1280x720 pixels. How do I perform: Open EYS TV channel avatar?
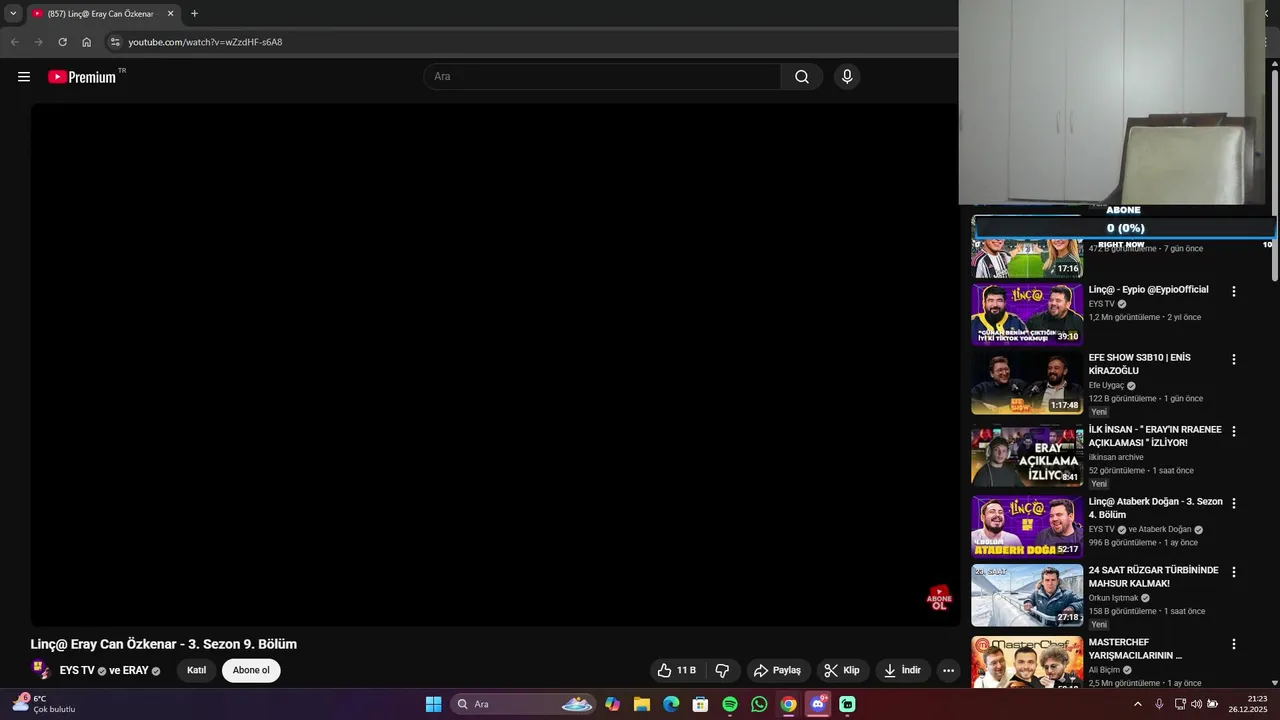(x=41, y=670)
